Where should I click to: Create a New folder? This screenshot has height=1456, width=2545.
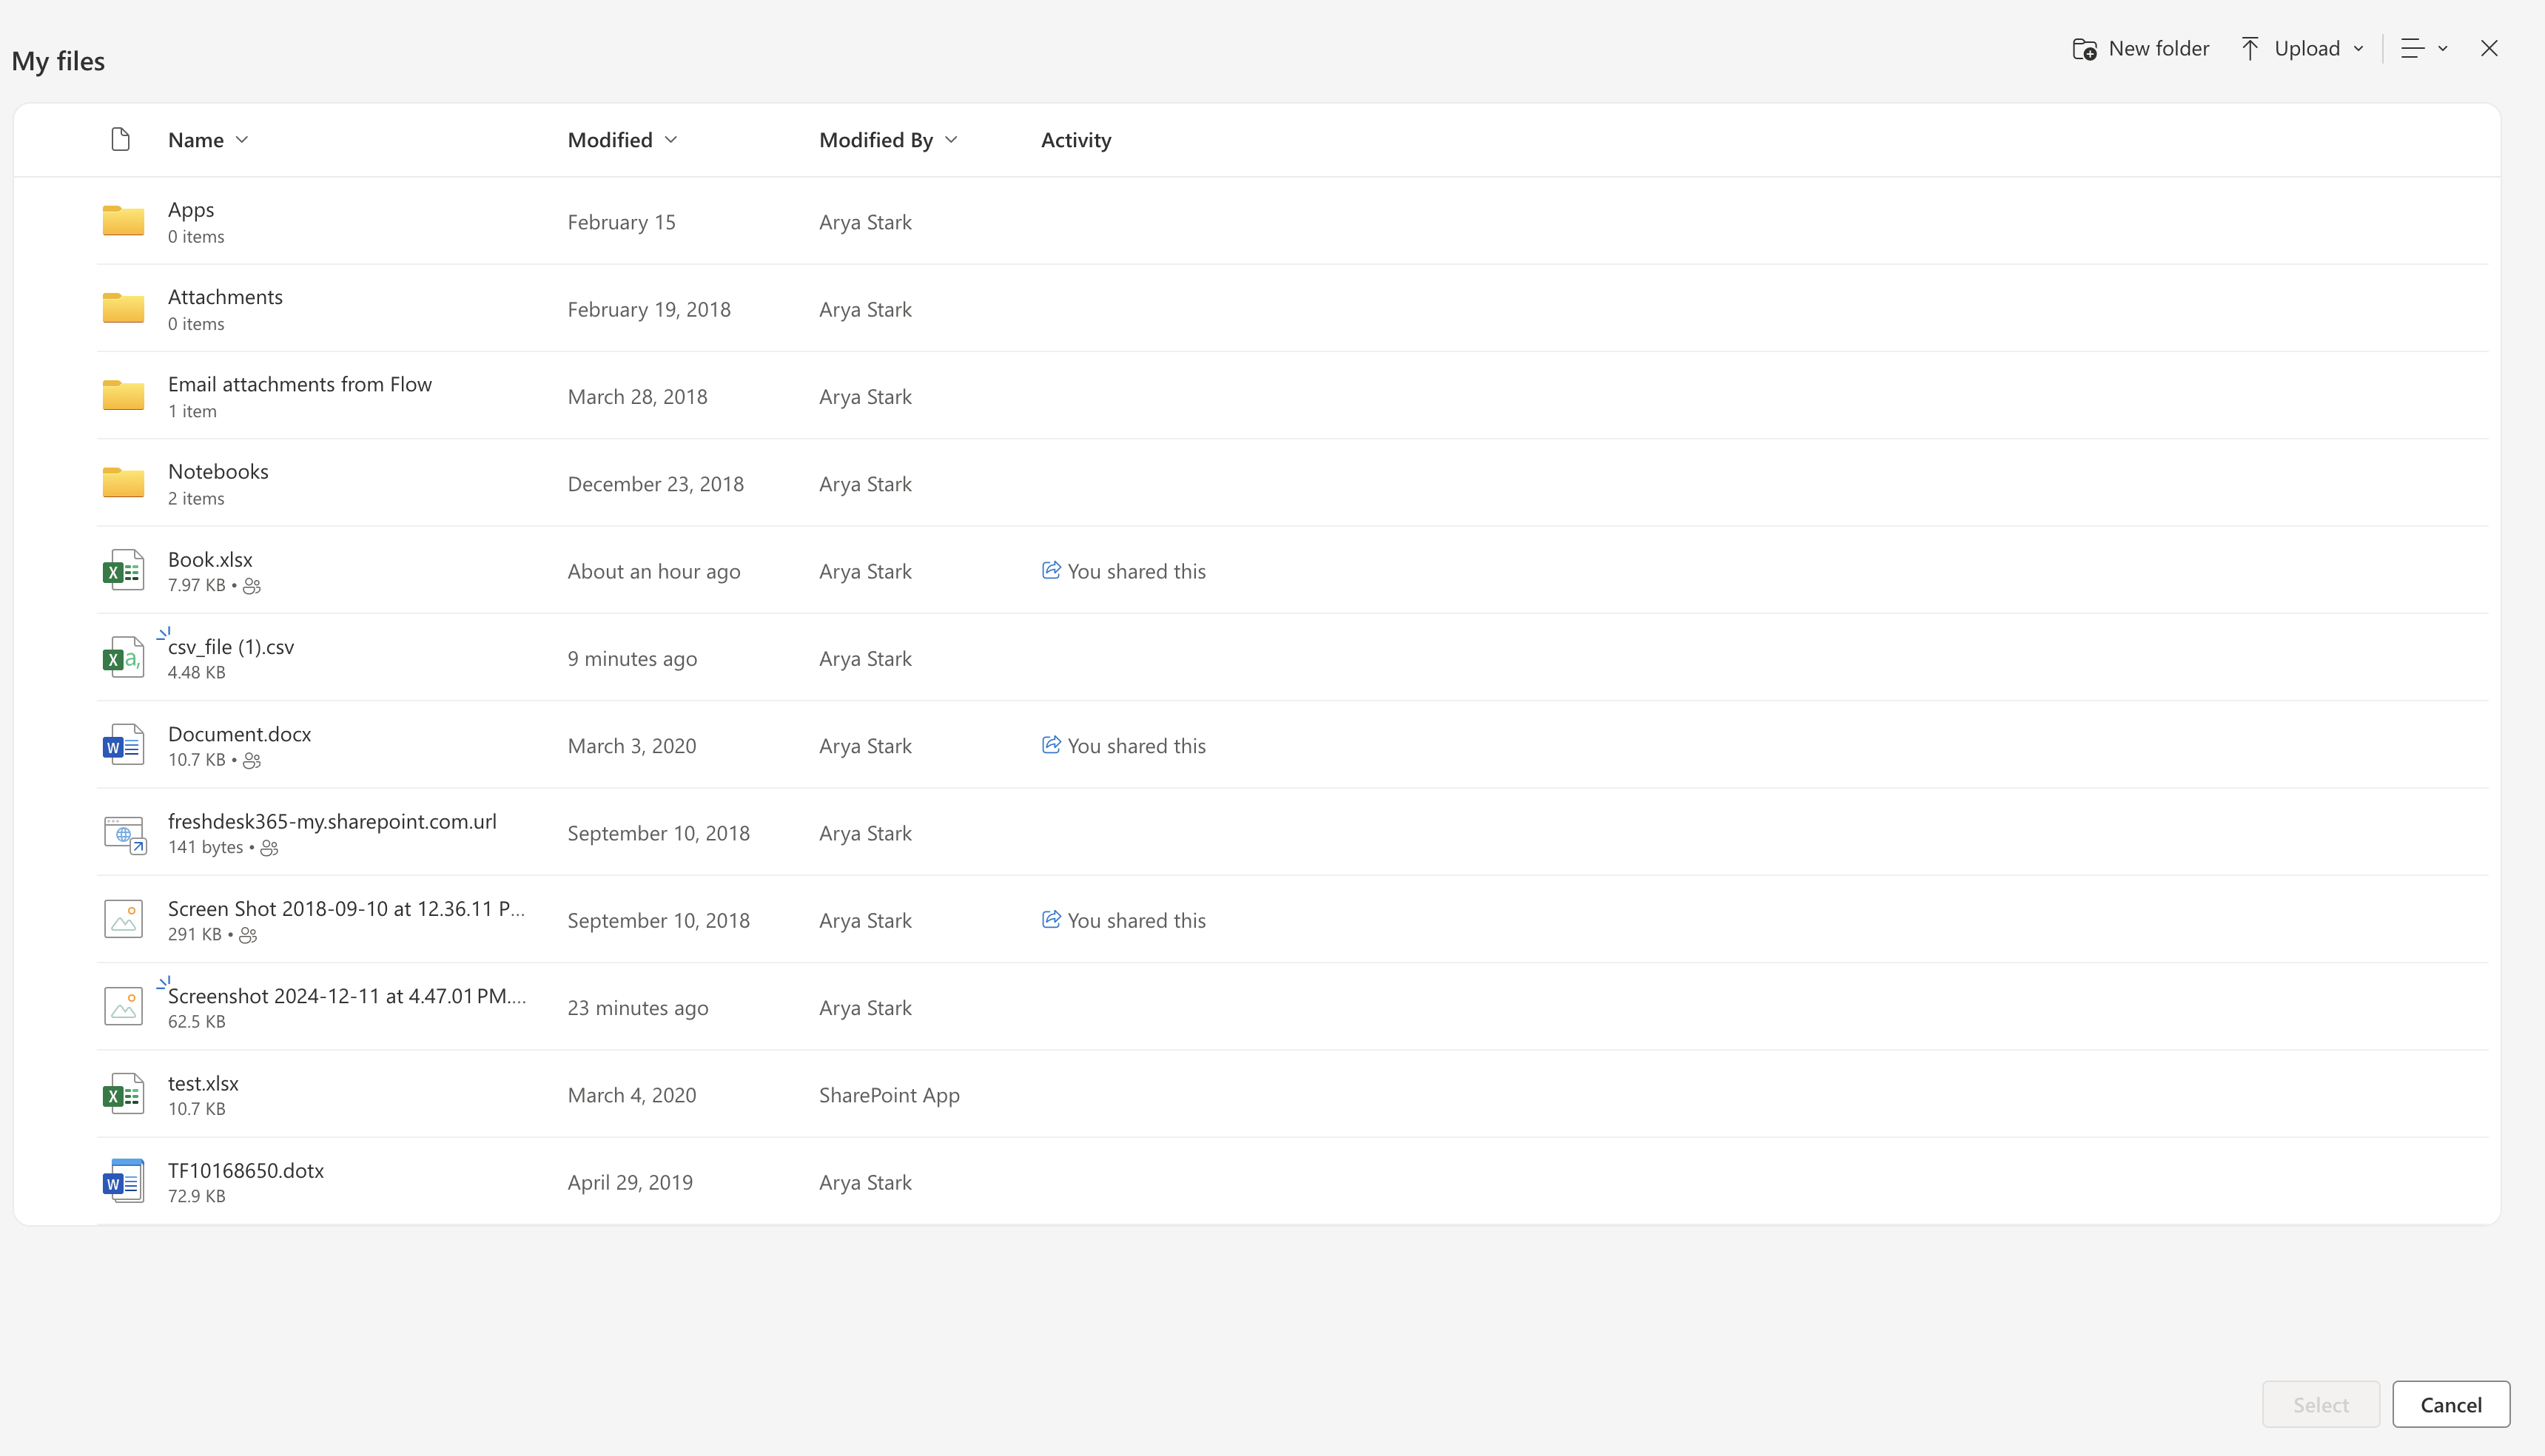2140,48
